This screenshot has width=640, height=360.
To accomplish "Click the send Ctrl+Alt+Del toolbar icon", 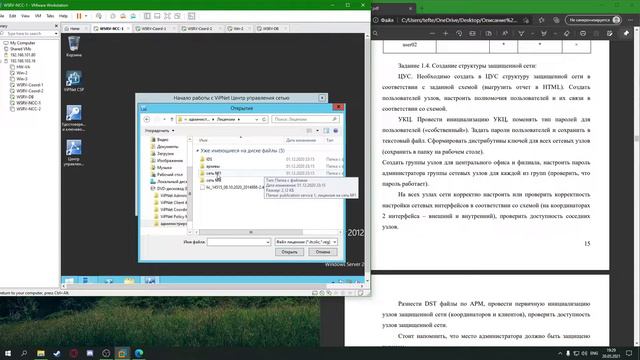I will point(99,16).
